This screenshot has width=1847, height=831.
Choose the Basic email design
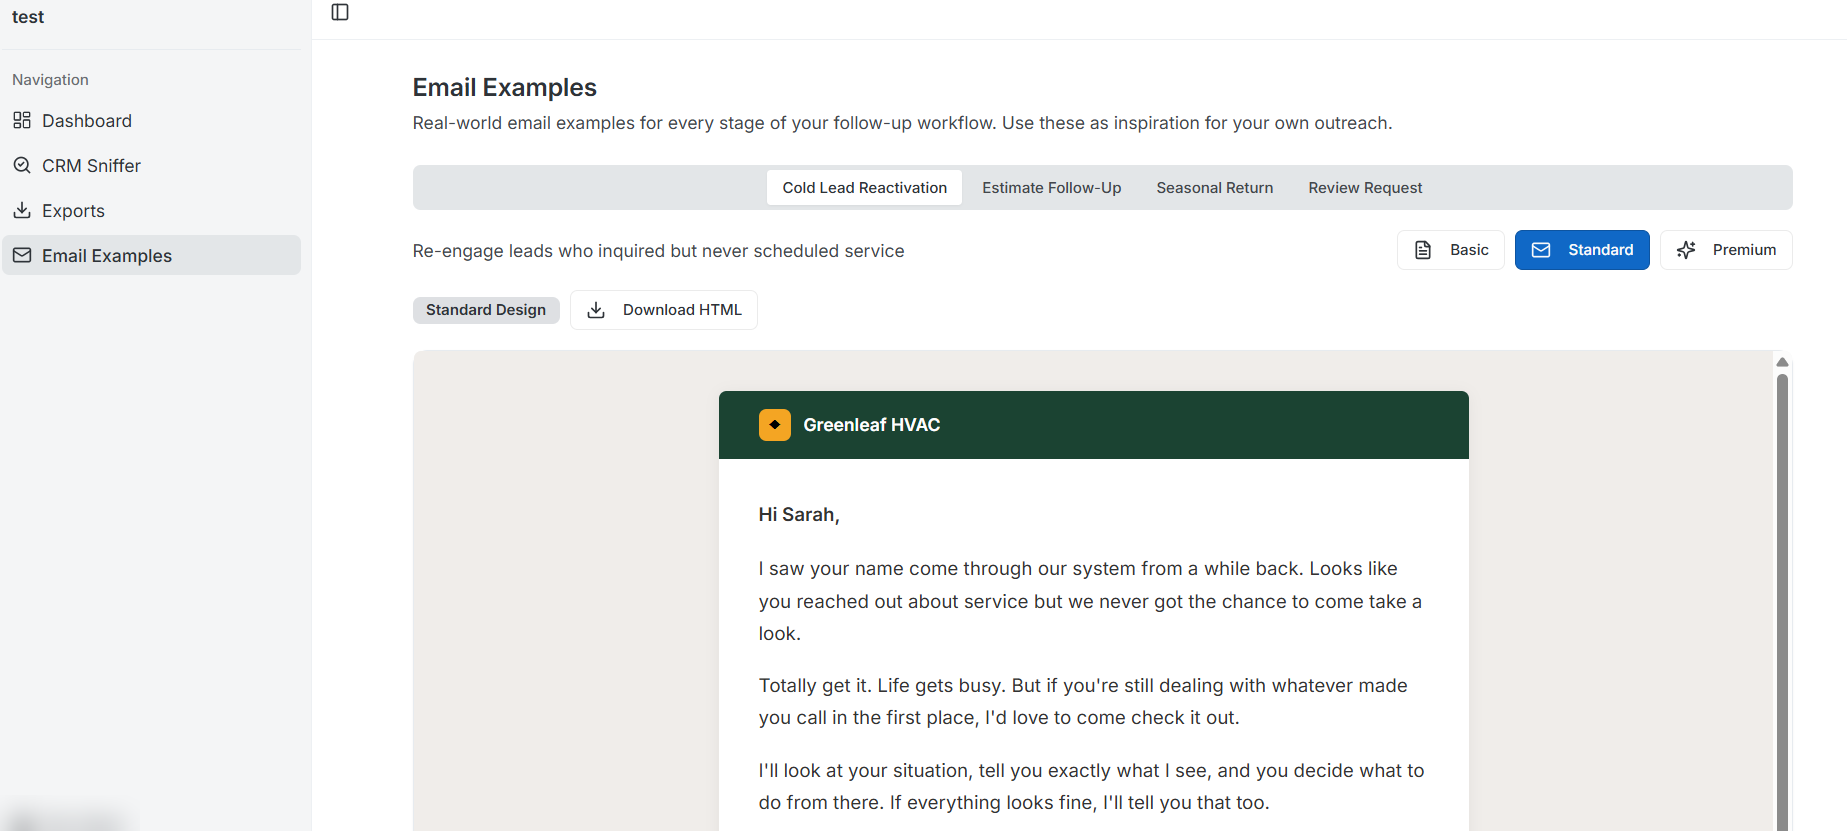1450,250
